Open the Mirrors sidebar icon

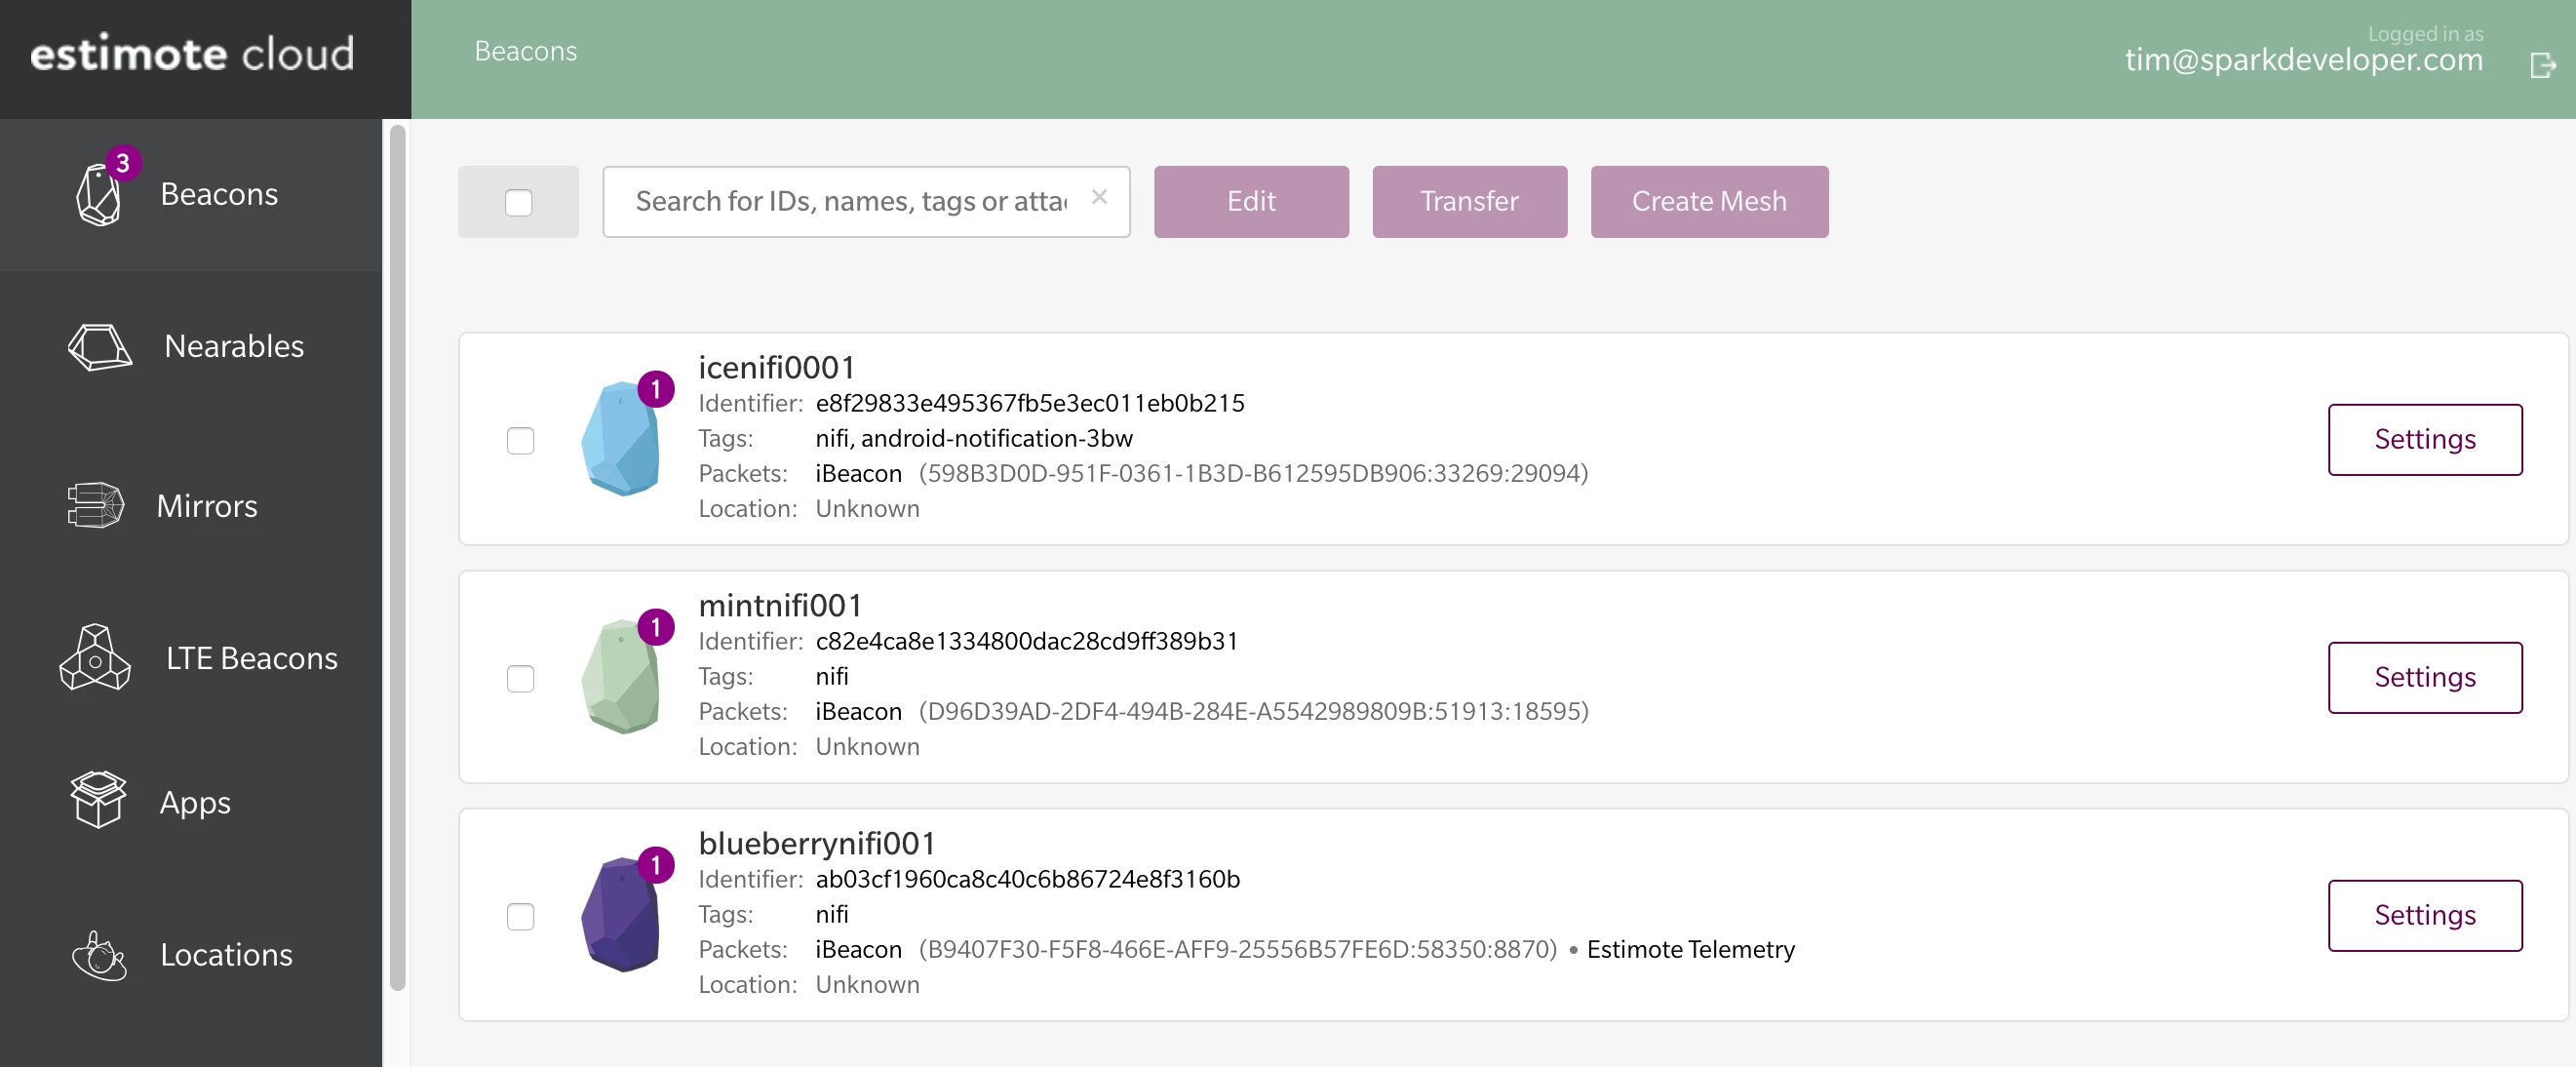(95, 505)
